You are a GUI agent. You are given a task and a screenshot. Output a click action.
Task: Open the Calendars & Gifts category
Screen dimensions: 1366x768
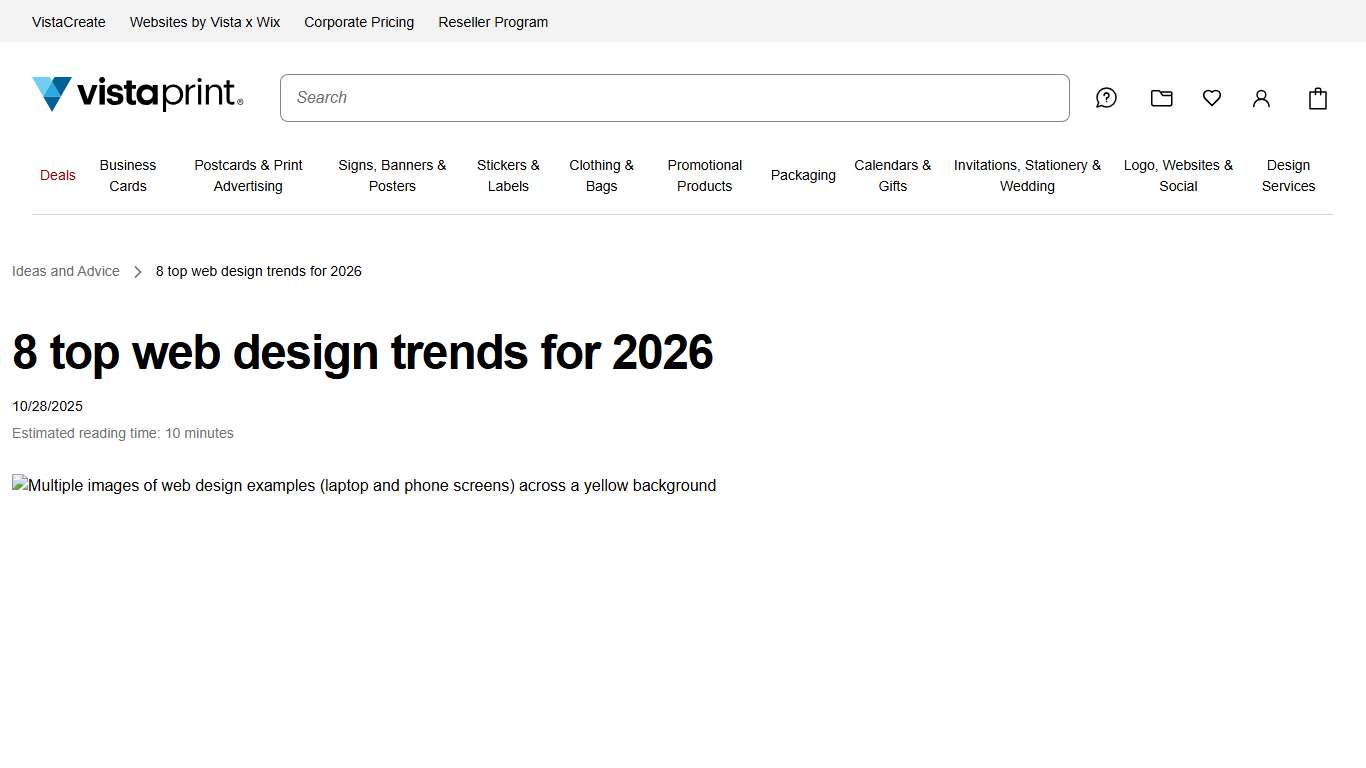(x=893, y=176)
